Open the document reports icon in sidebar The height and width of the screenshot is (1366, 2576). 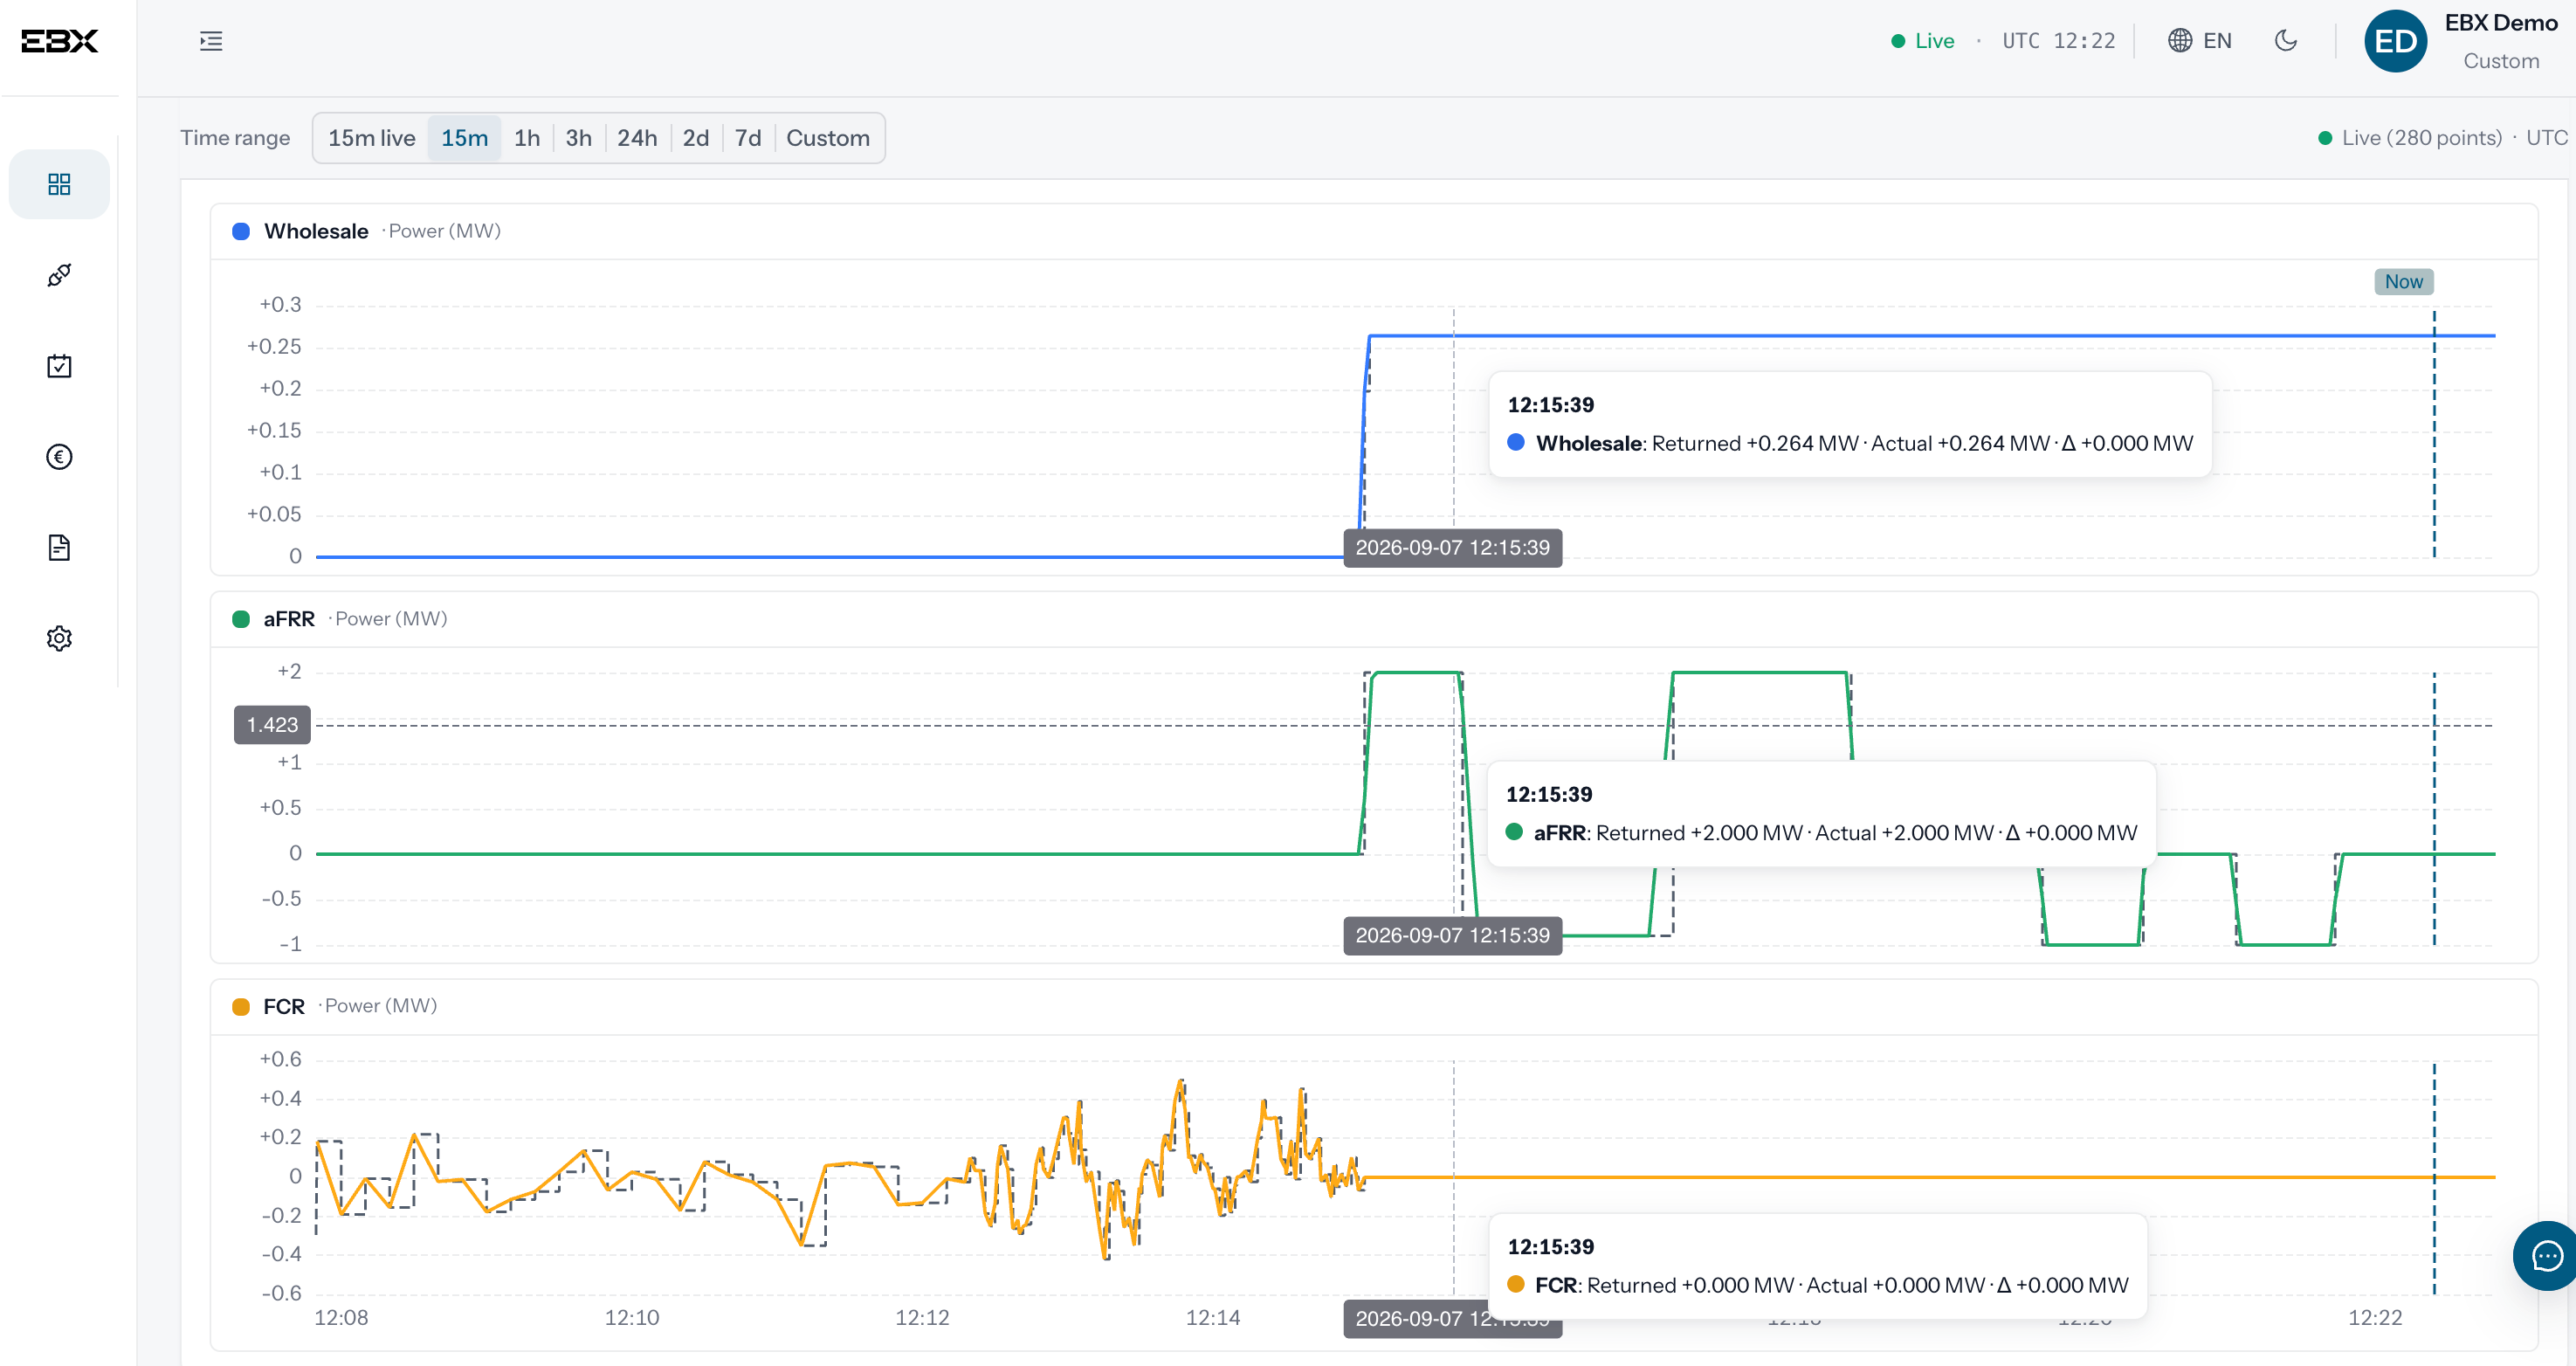tap(59, 547)
